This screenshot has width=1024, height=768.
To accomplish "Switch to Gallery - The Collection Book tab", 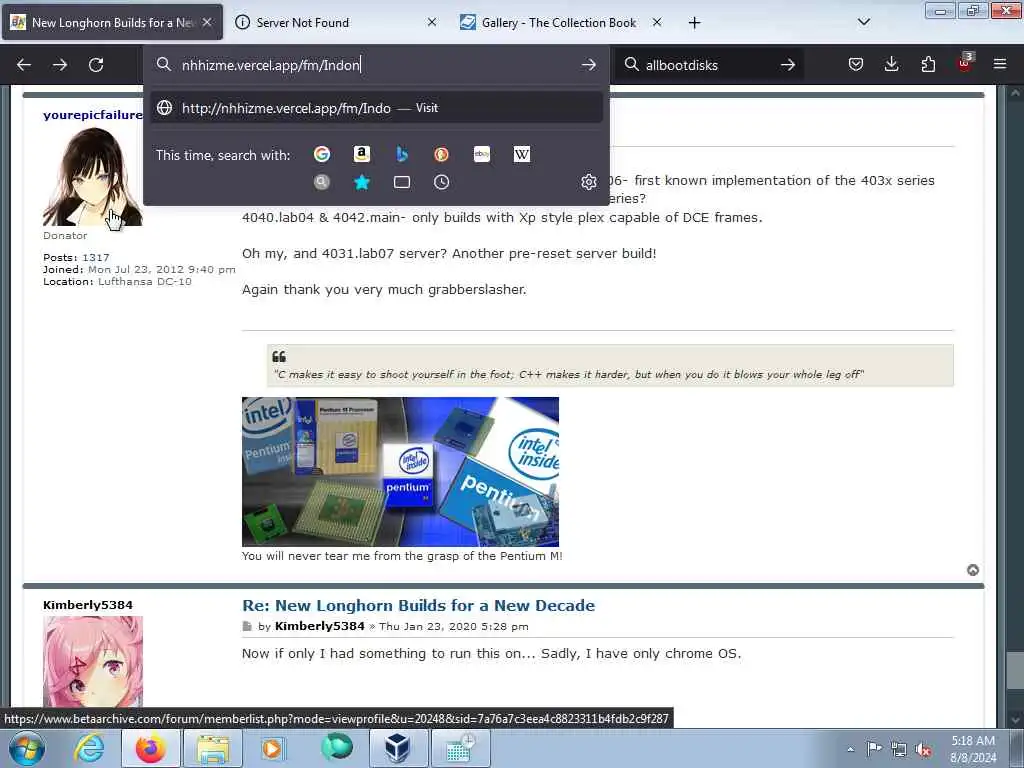I will point(560,23).
